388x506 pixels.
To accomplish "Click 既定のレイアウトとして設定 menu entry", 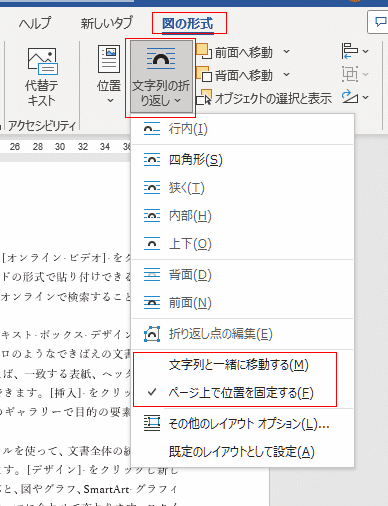I will pyautogui.click(x=242, y=452).
